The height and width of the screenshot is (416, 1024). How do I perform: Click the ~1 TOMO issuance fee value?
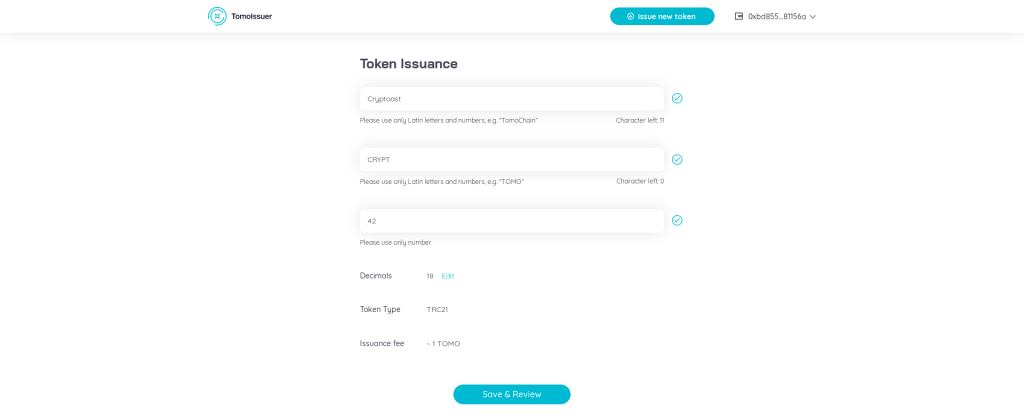[443, 344]
